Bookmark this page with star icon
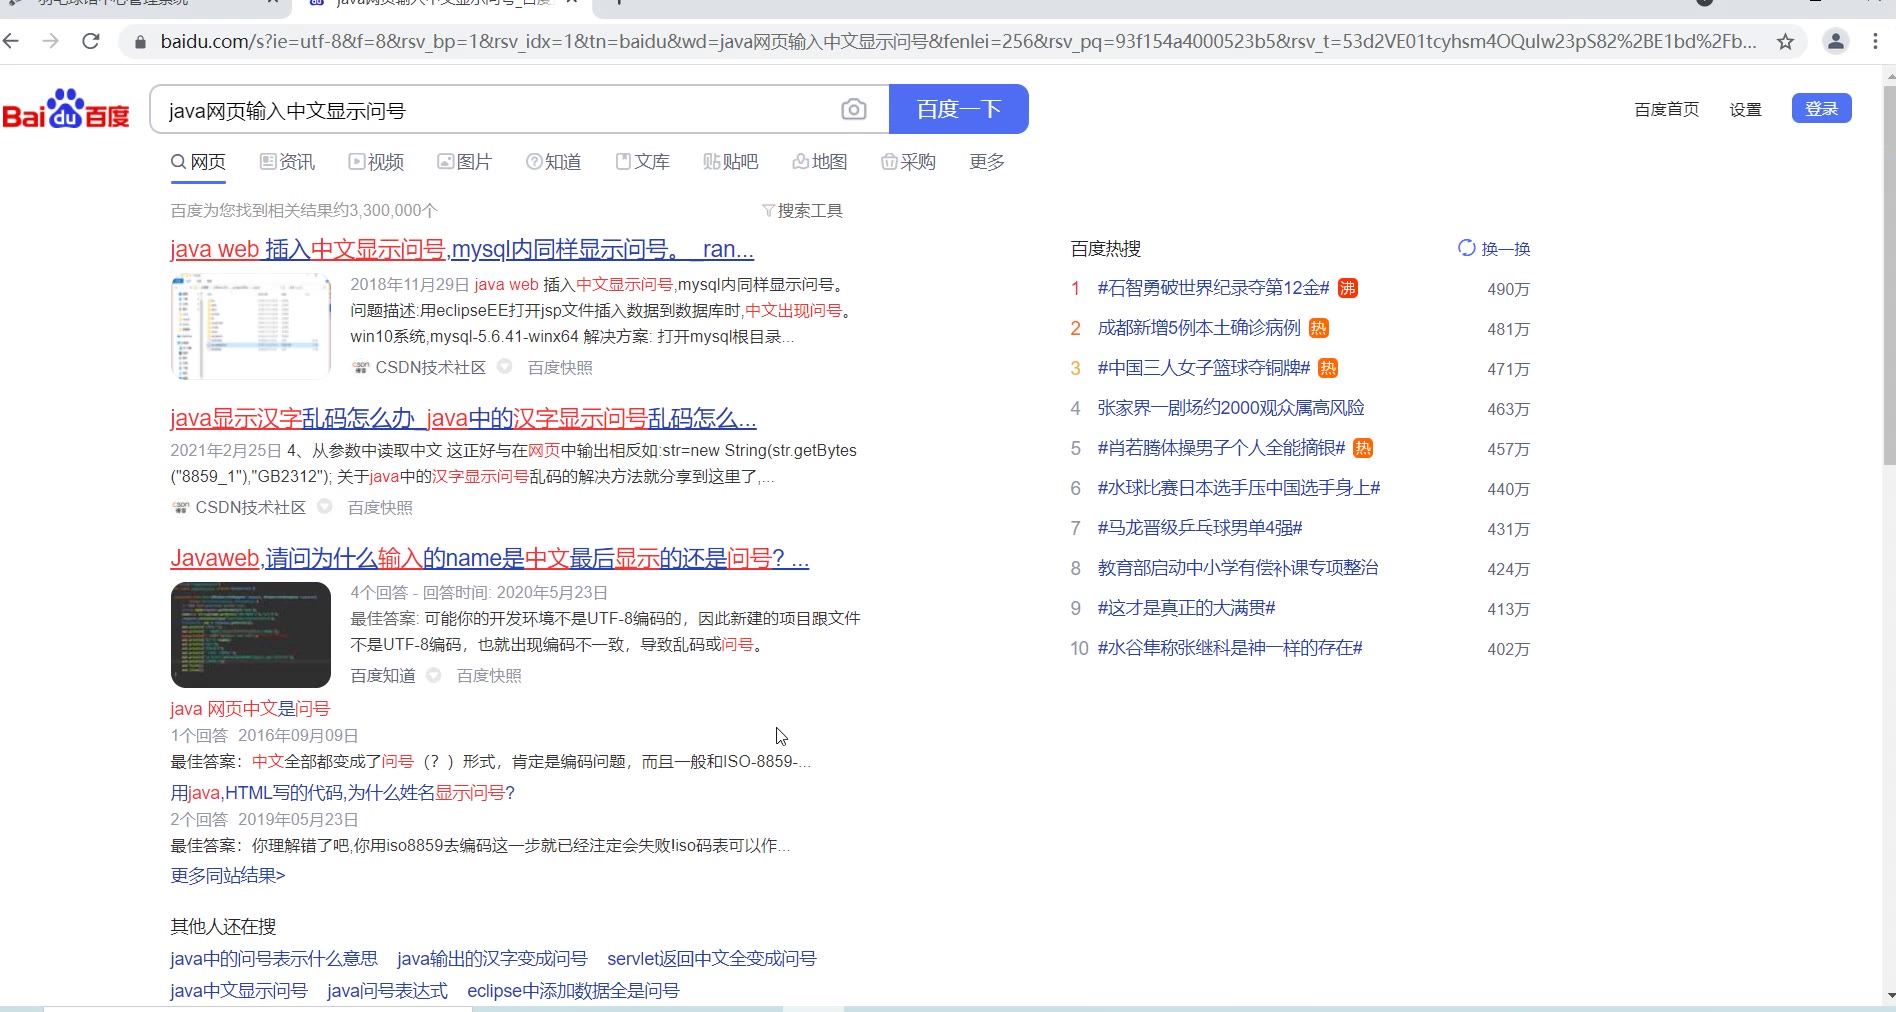This screenshot has width=1896, height=1012. tap(1785, 41)
